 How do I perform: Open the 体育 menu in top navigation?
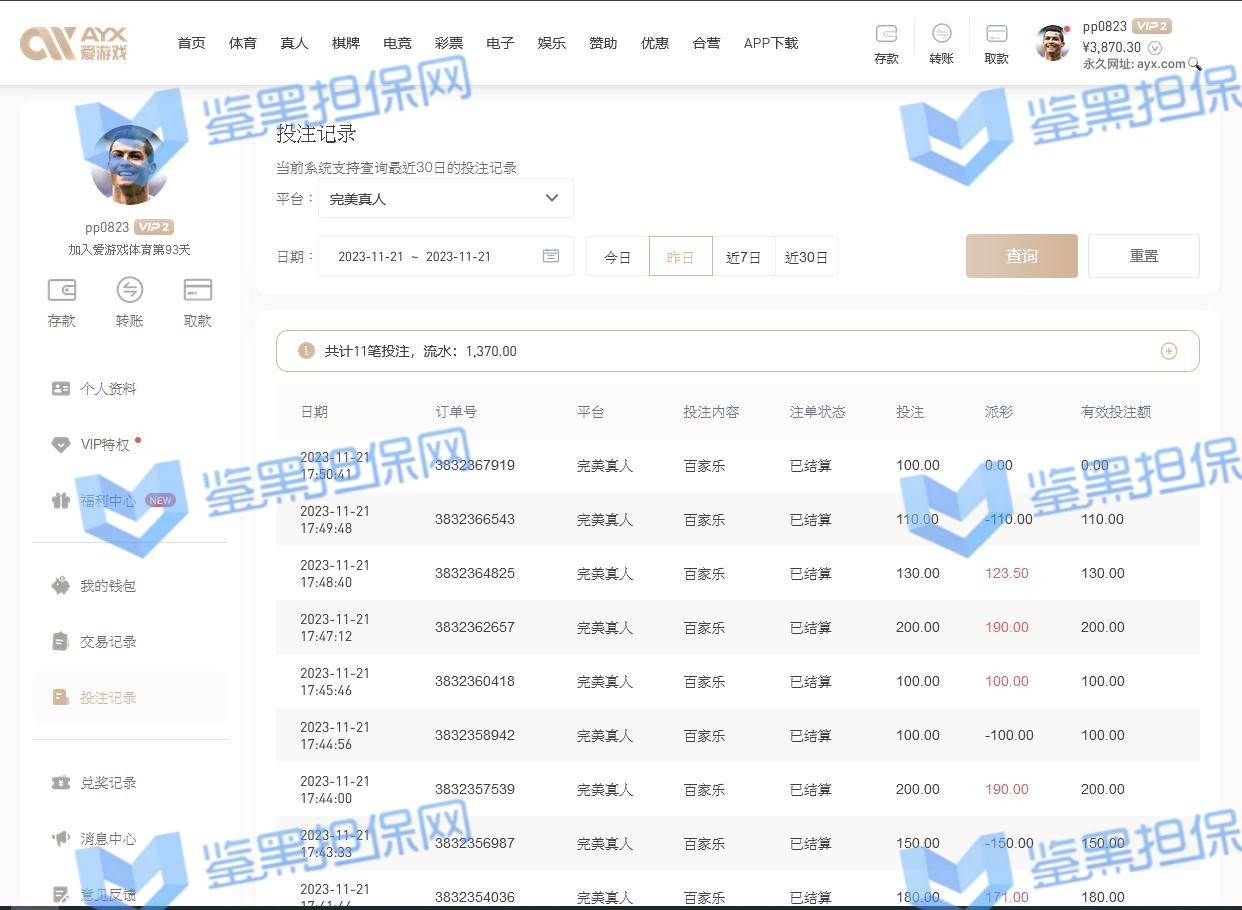coord(243,43)
